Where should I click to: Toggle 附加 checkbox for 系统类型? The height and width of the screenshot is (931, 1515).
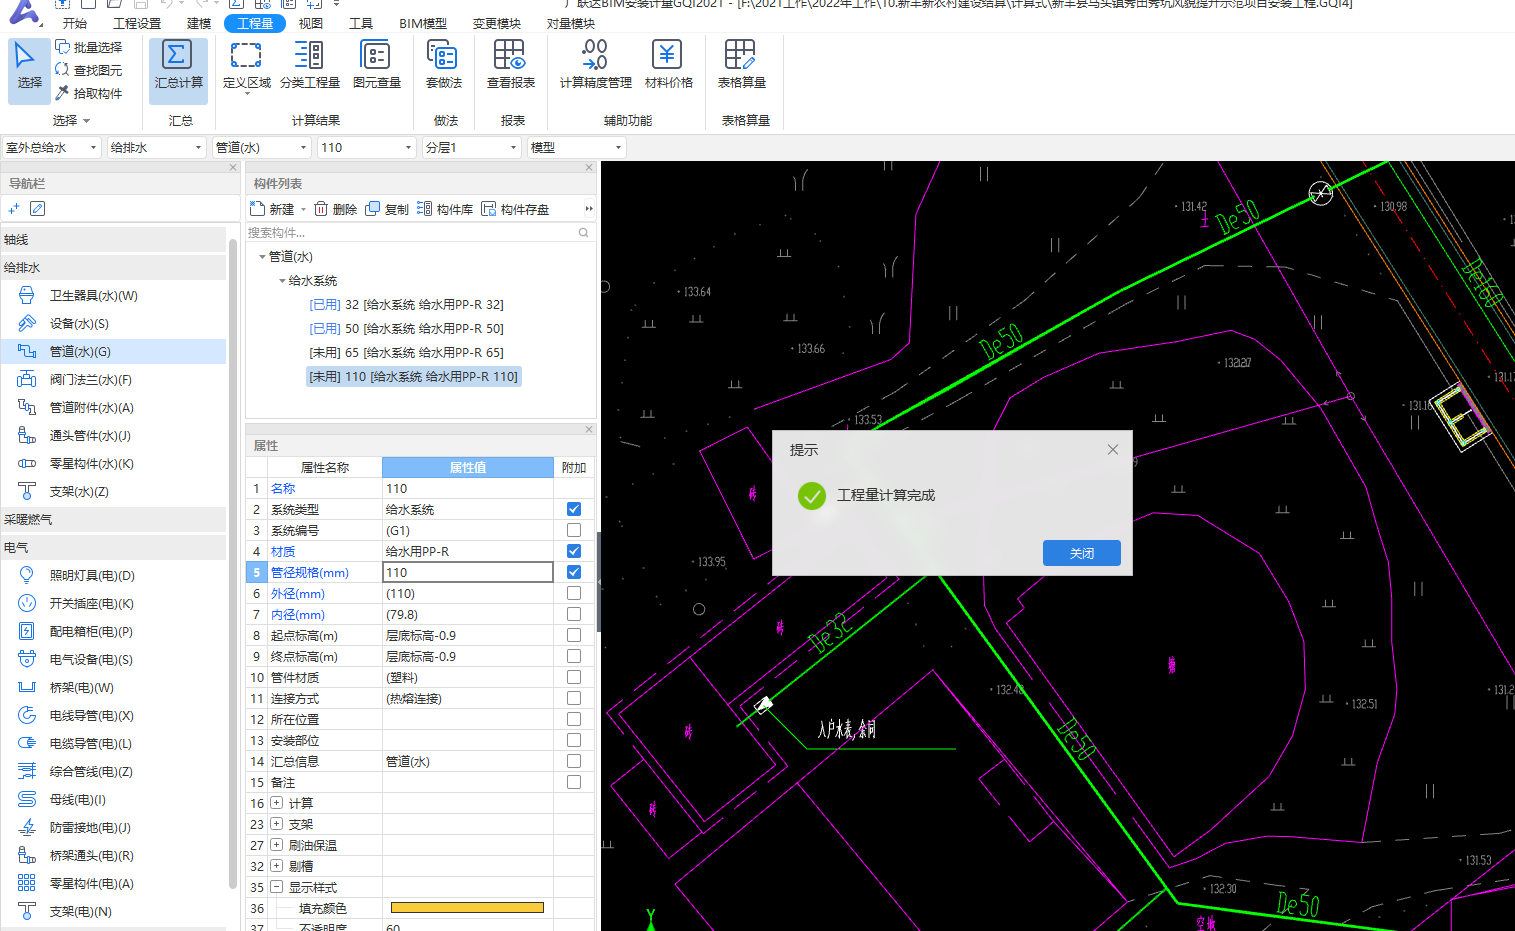coord(574,509)
